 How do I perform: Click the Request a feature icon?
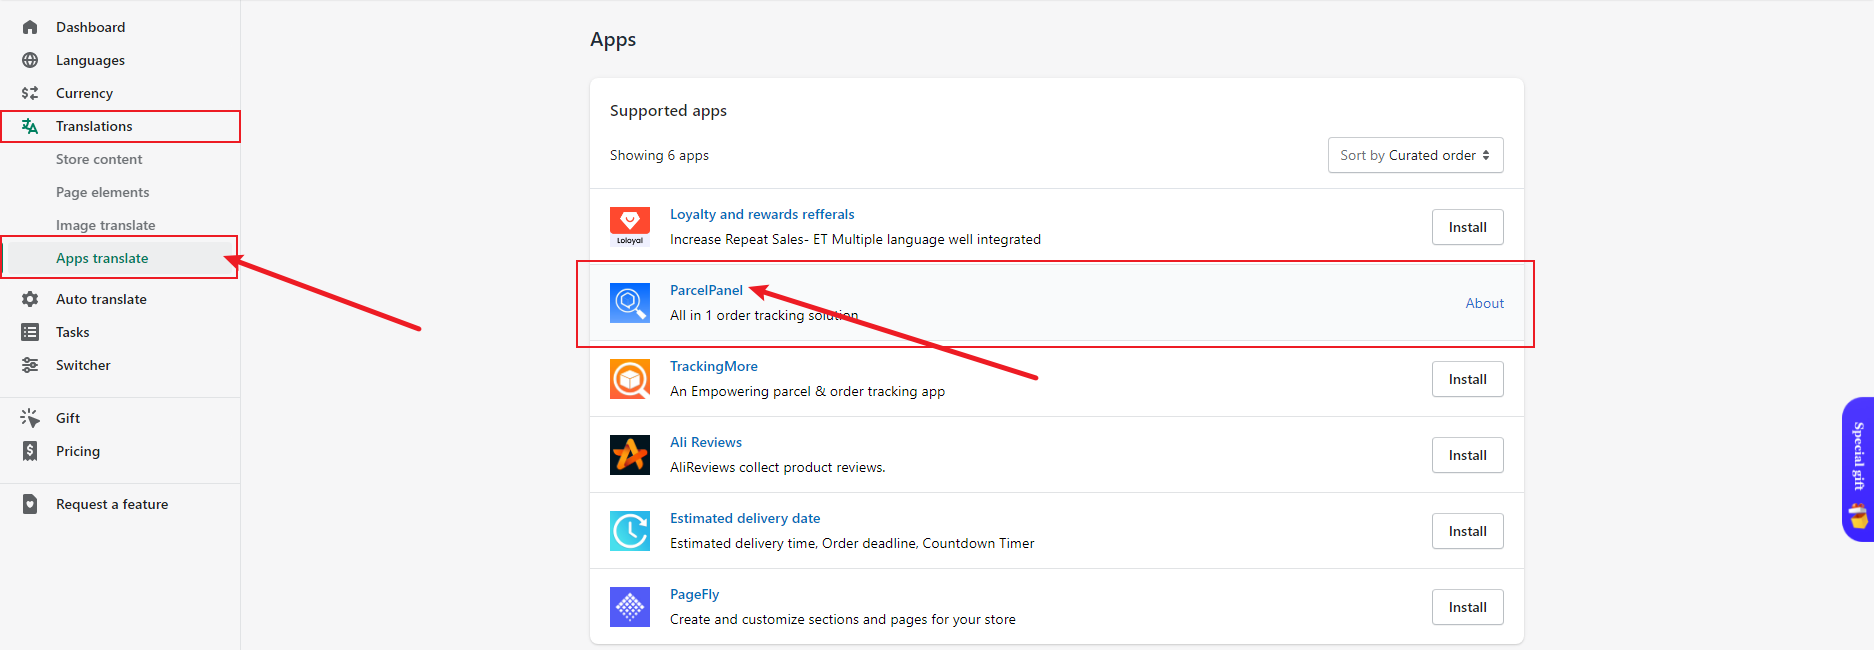30,504
